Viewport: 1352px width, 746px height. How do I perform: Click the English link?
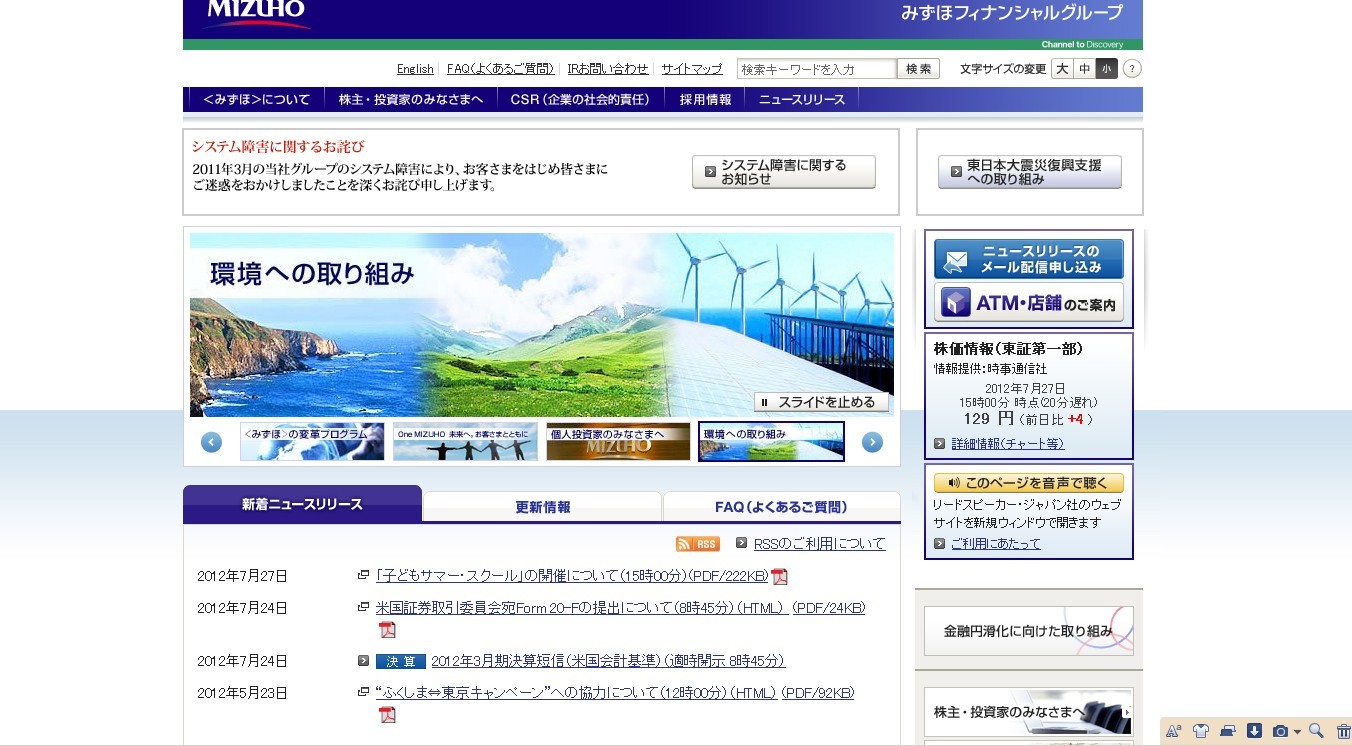(x=415, y=69)
